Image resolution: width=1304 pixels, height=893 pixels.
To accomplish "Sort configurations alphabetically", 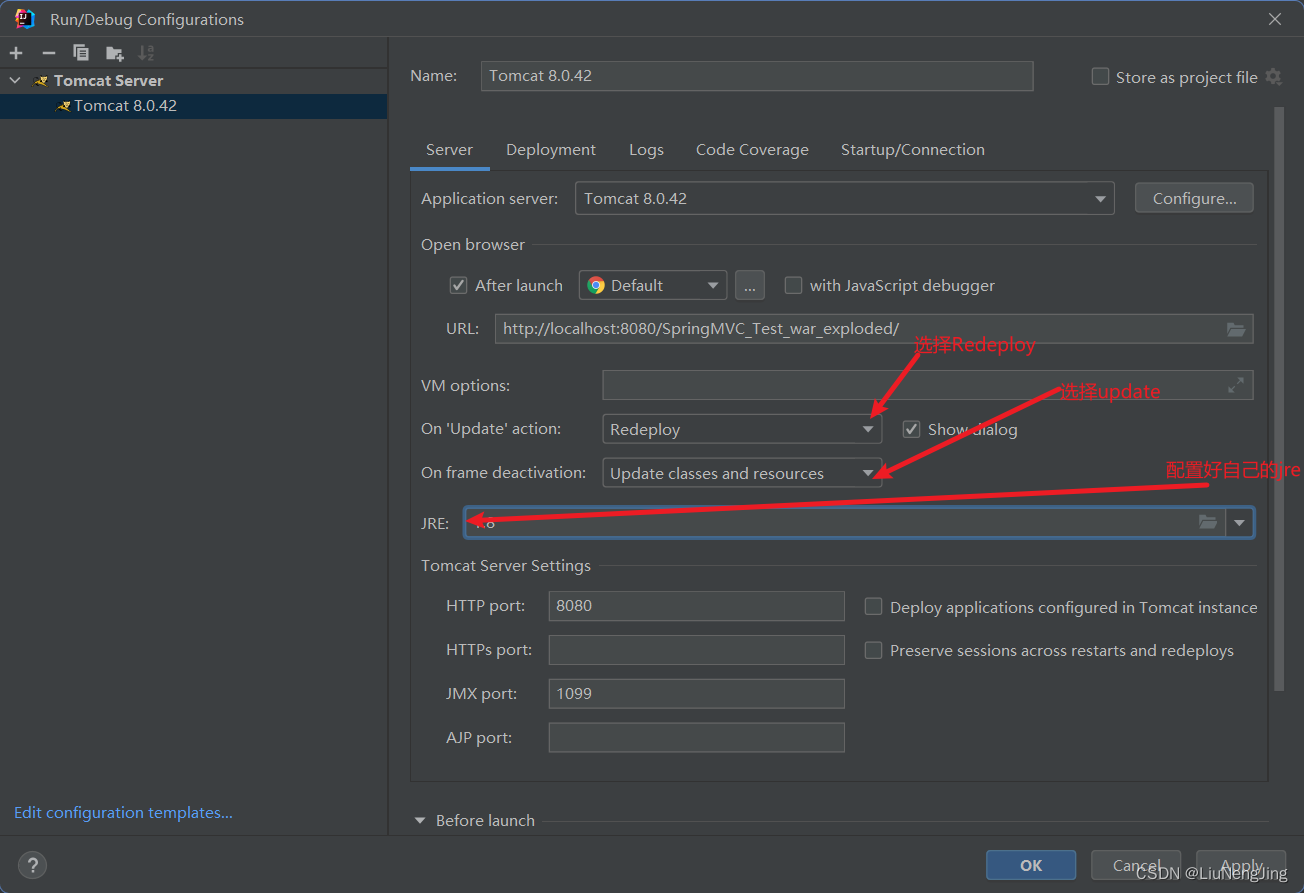I will (x=146, y=53).
